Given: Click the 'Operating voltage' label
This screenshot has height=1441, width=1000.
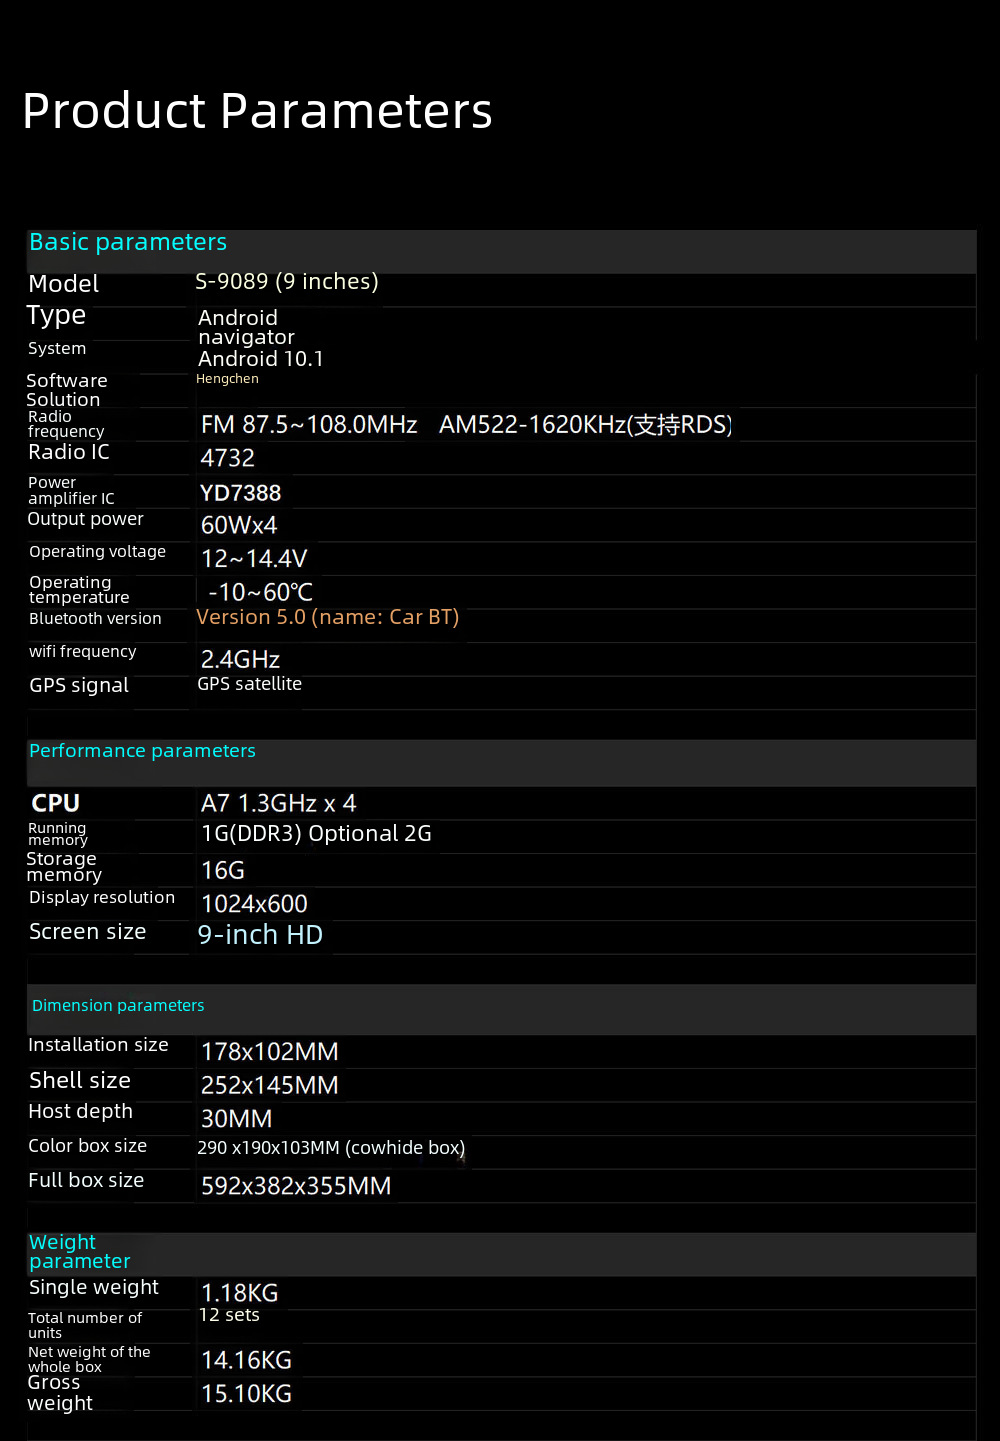Looking at the screenshot, I should point(98,552).
